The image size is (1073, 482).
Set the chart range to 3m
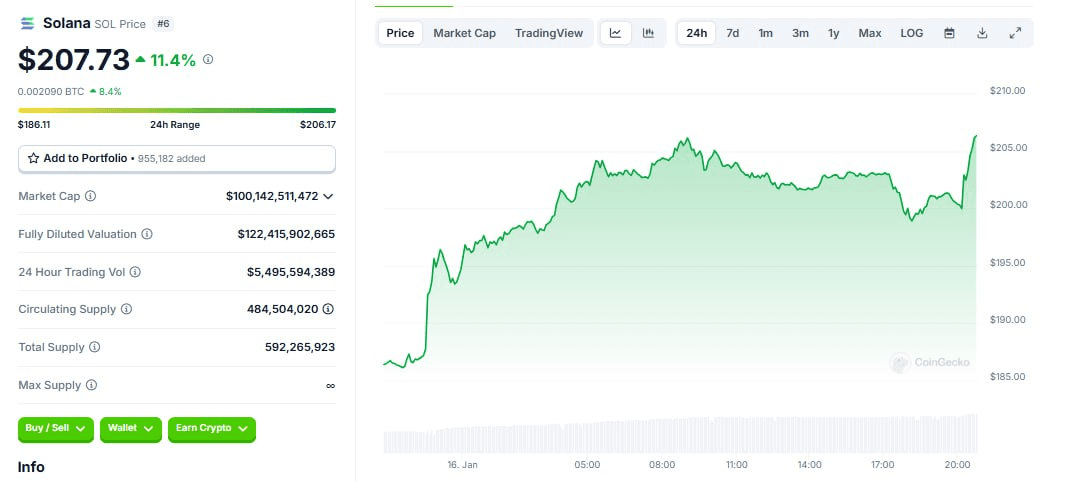point(800,33)
